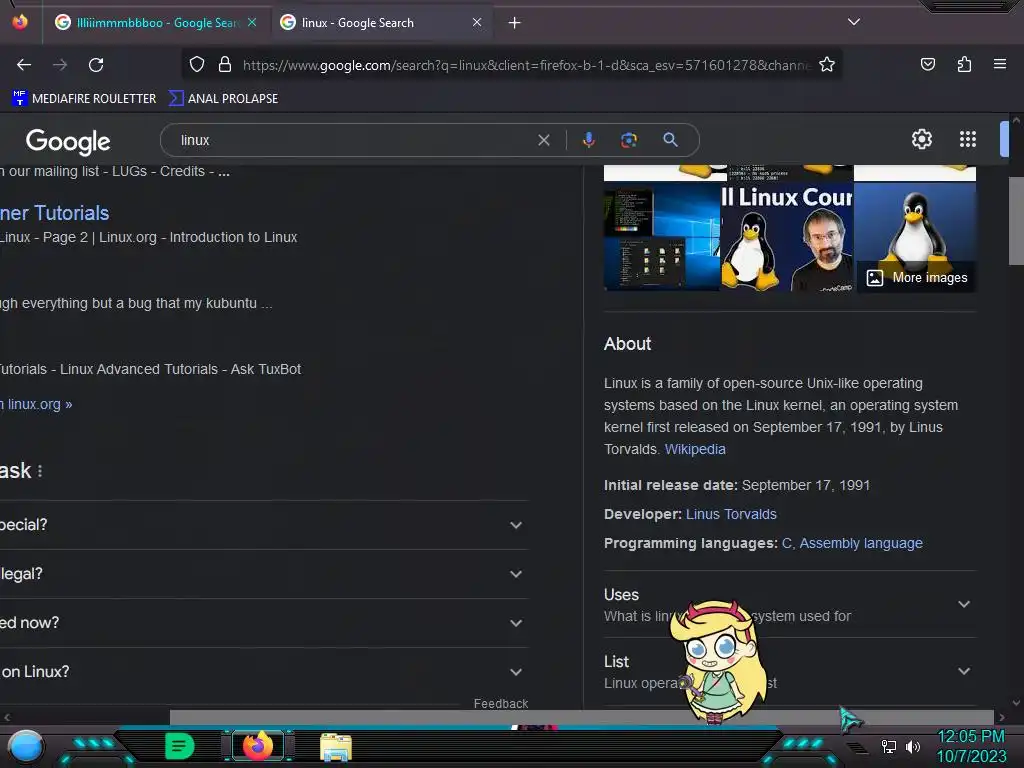Image resolution: width=1024 pixels, height=768 pixels.
Task: Open the network tray icon
Action: coord(889,746)
